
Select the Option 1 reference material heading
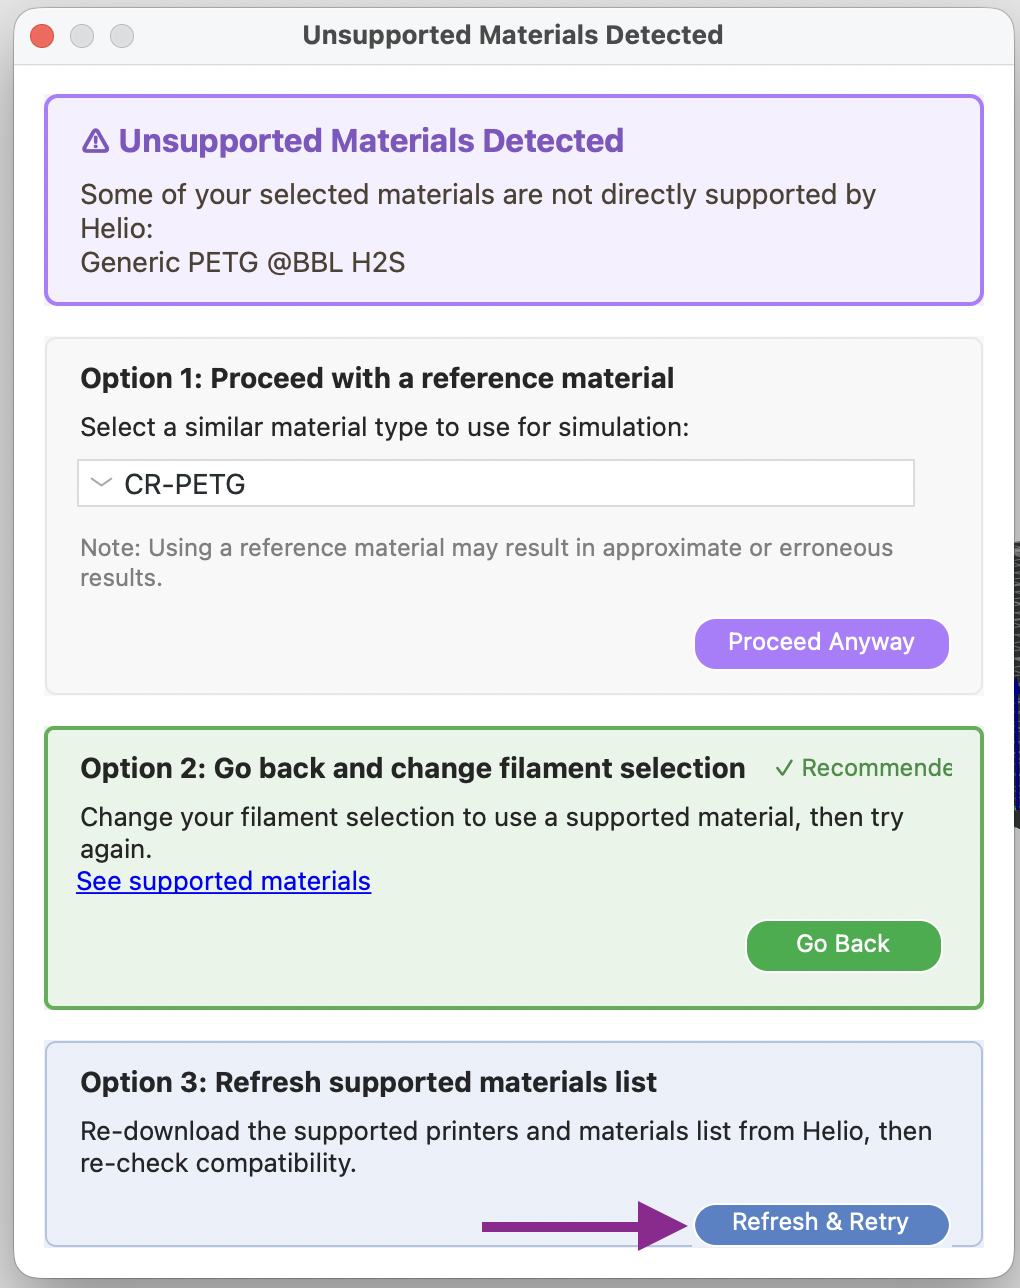(x=377, y=378)
